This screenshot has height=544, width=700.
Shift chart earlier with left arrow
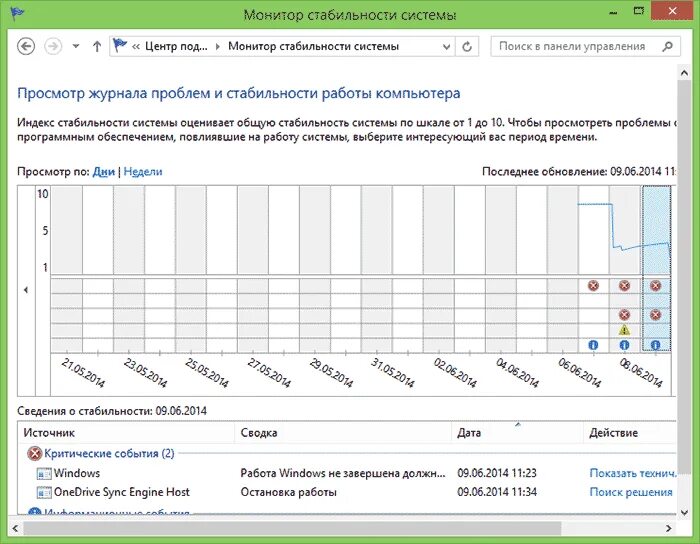26,290
